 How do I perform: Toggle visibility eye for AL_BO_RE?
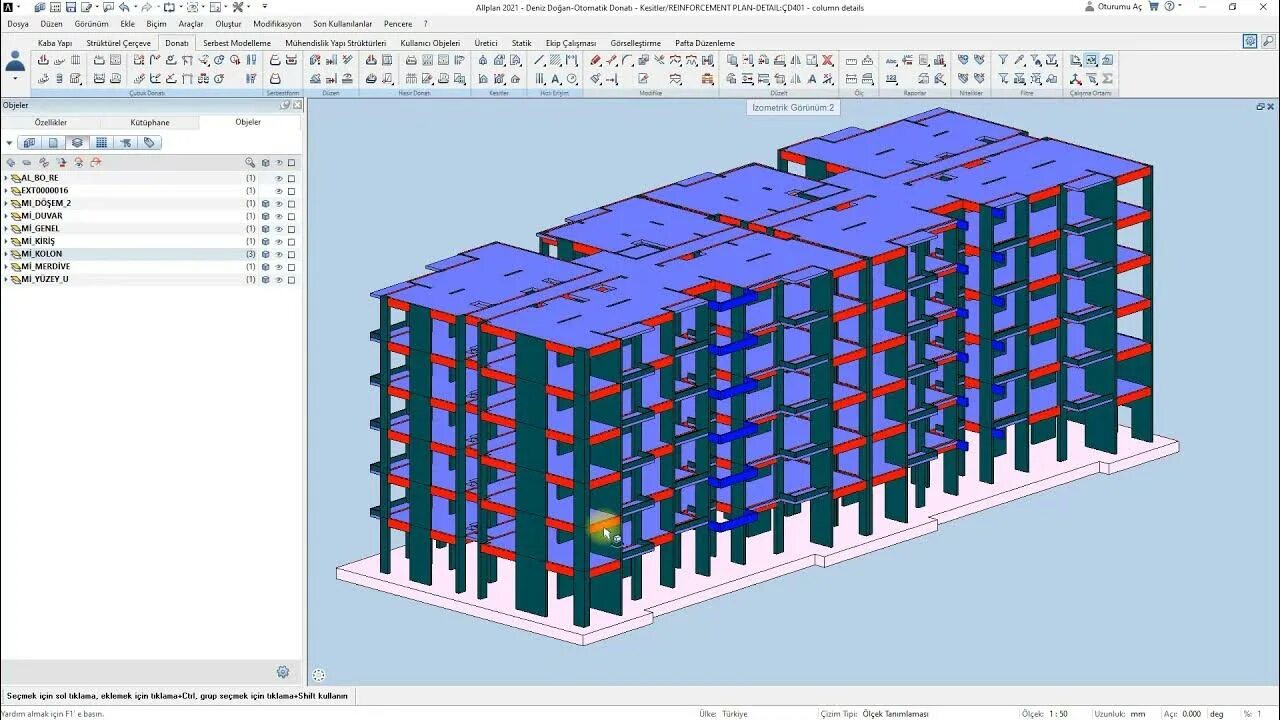tap(279, 178)
